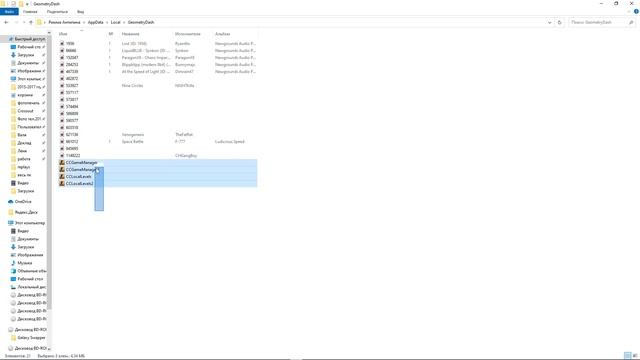Click the New Folder icon in the title bar
This screenshot has height=360, width=640.
(x=21, y=4)
